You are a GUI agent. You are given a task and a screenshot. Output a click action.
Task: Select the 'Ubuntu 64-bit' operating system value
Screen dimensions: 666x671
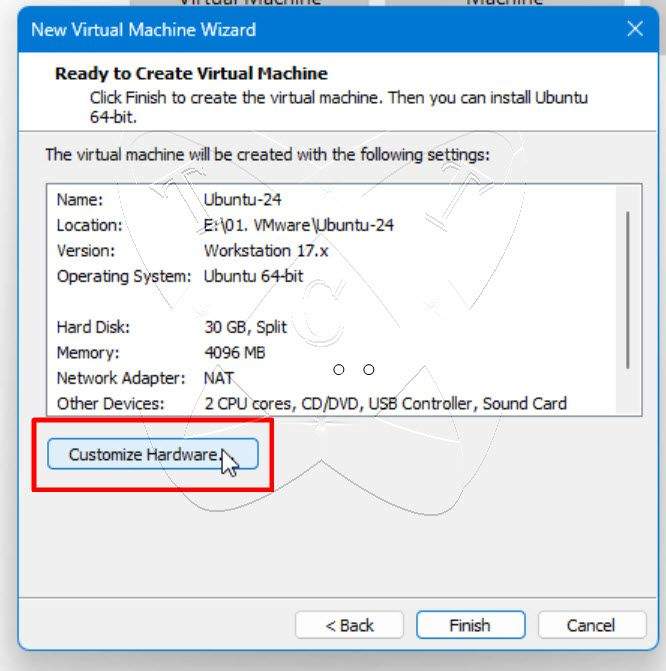click(253, 276)
